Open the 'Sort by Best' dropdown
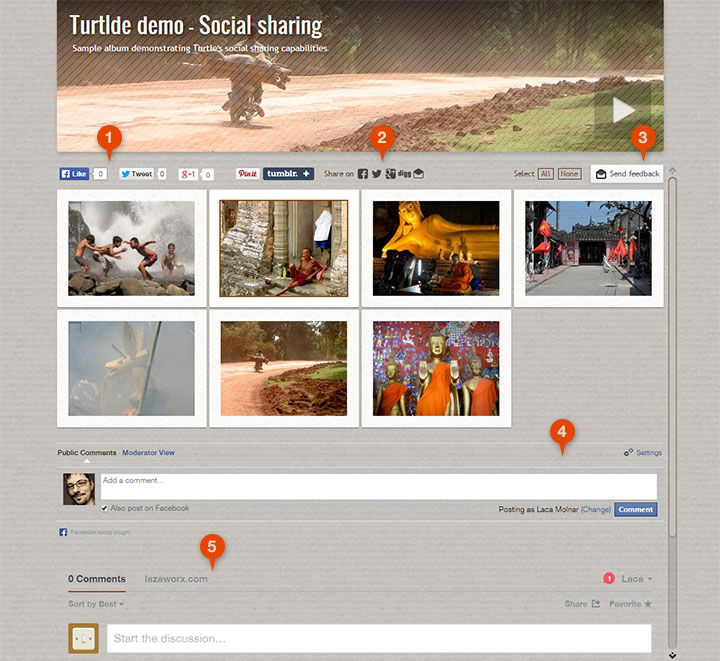The width and height of the screenshot is (720, 661). pyautogui.click(x=96, y=604)
